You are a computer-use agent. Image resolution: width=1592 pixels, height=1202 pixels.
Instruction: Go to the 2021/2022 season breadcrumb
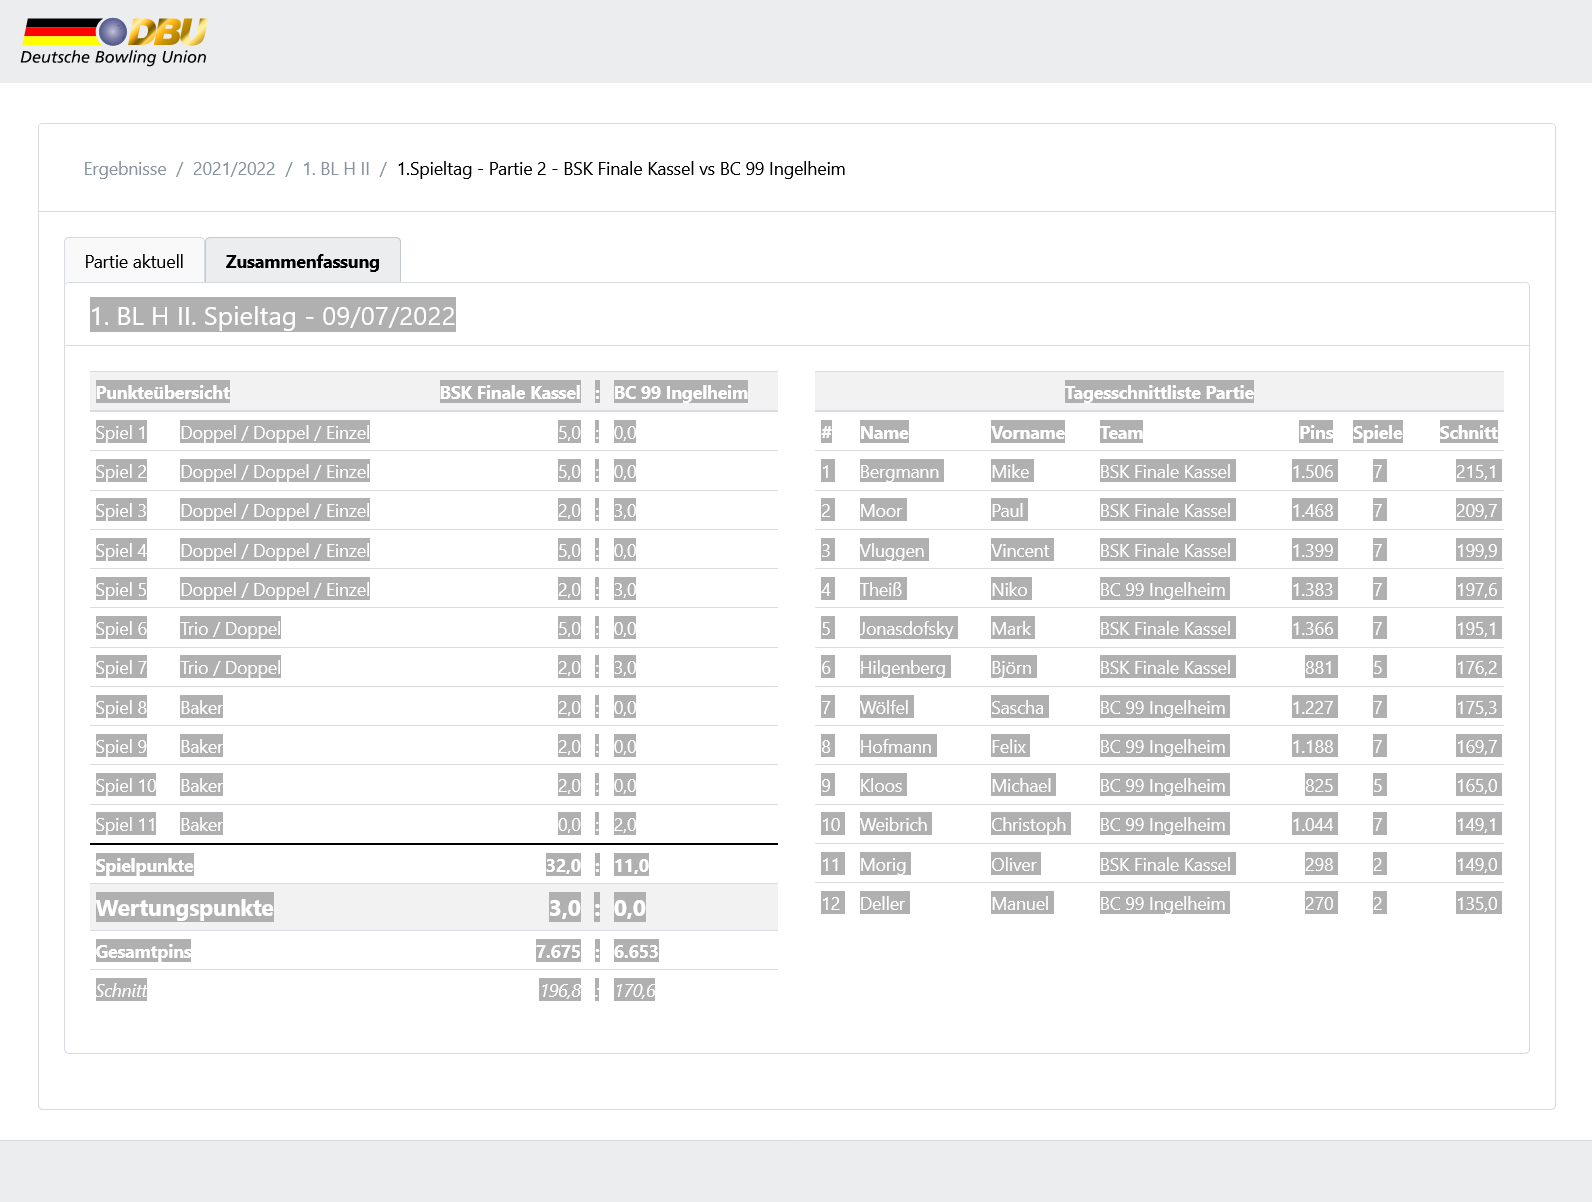234,169
